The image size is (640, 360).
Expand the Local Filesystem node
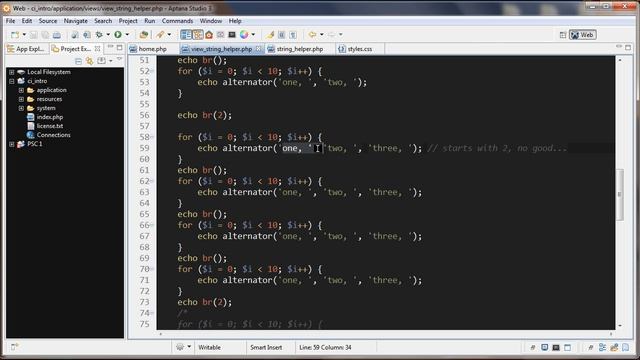point(12,72)
